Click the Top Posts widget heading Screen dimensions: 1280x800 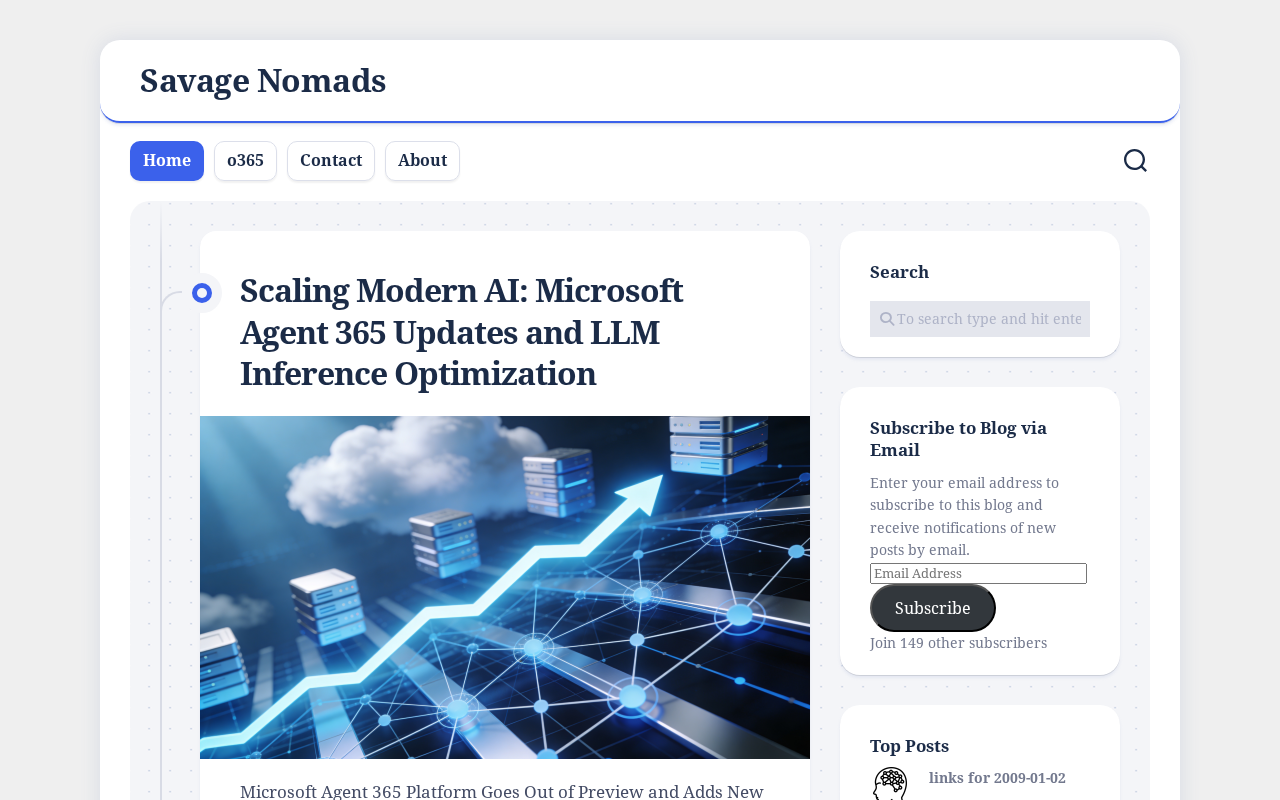click(909, 746)
